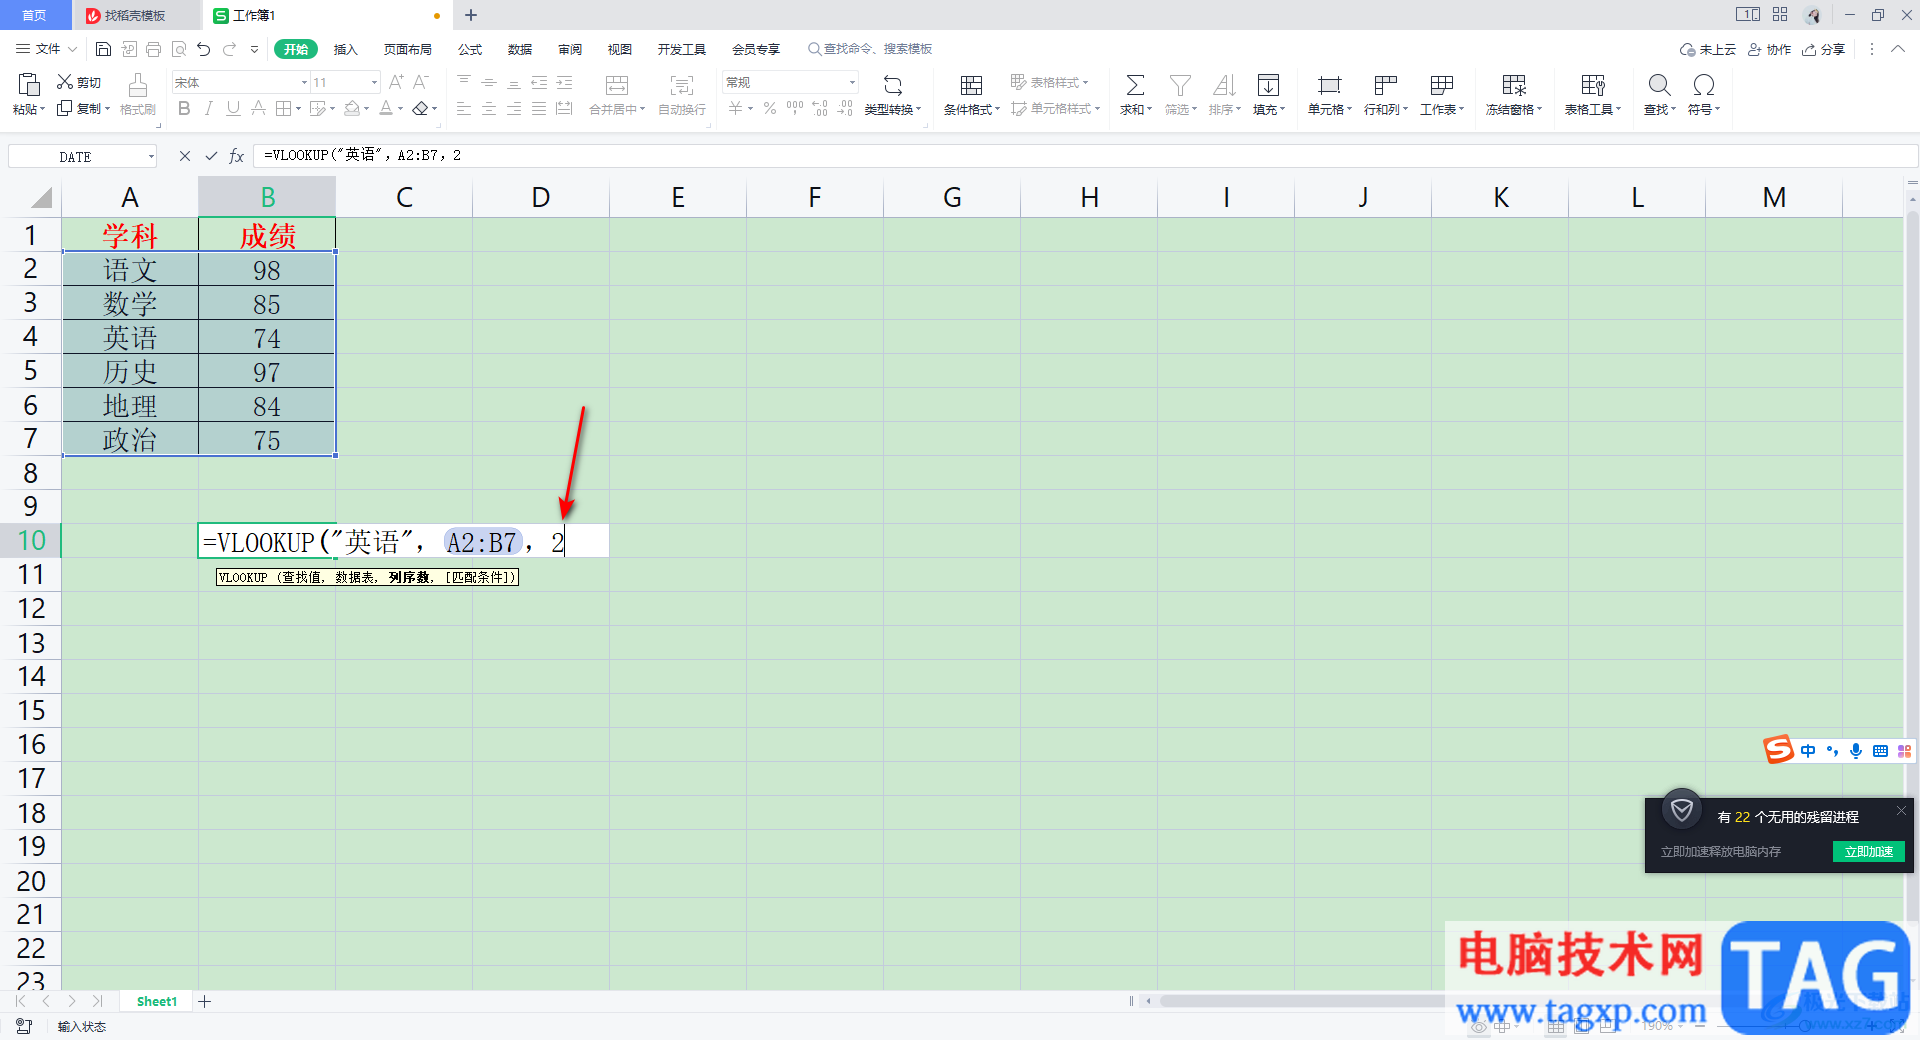Viewport: 1920px width, 1040px height.
Task: Click the Sum sigma icon
Action: tap(1136, 85)
